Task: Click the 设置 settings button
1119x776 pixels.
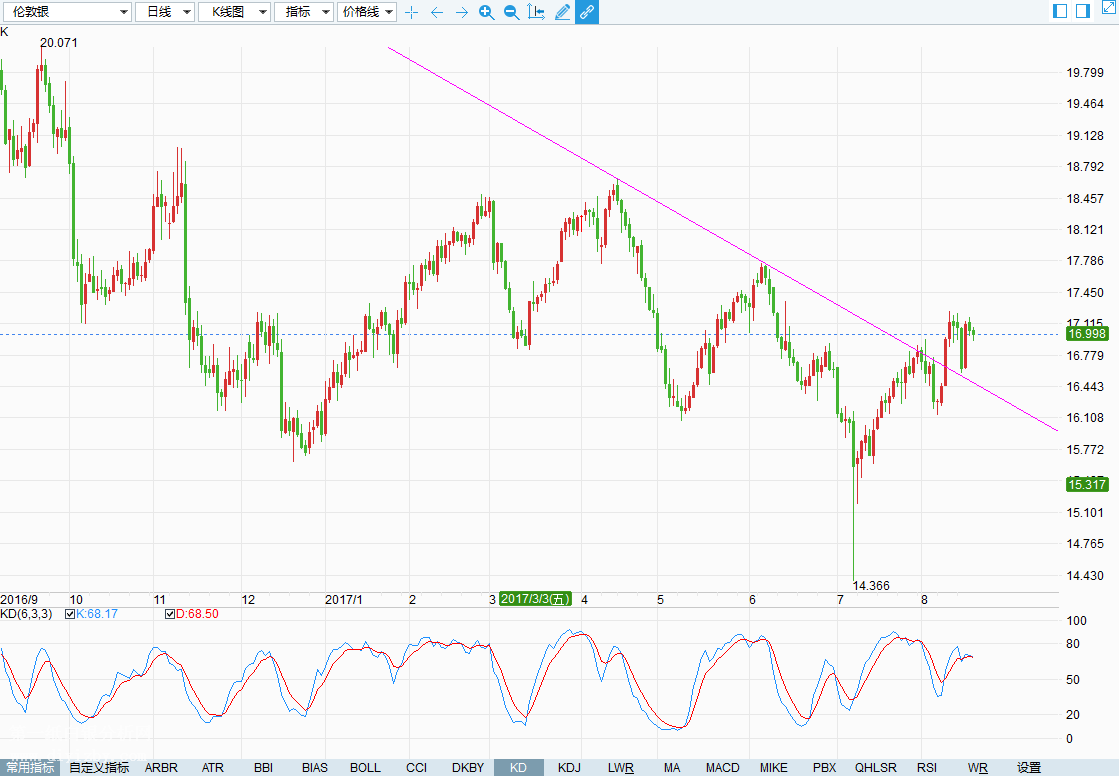Action: tap(1029, 768)
